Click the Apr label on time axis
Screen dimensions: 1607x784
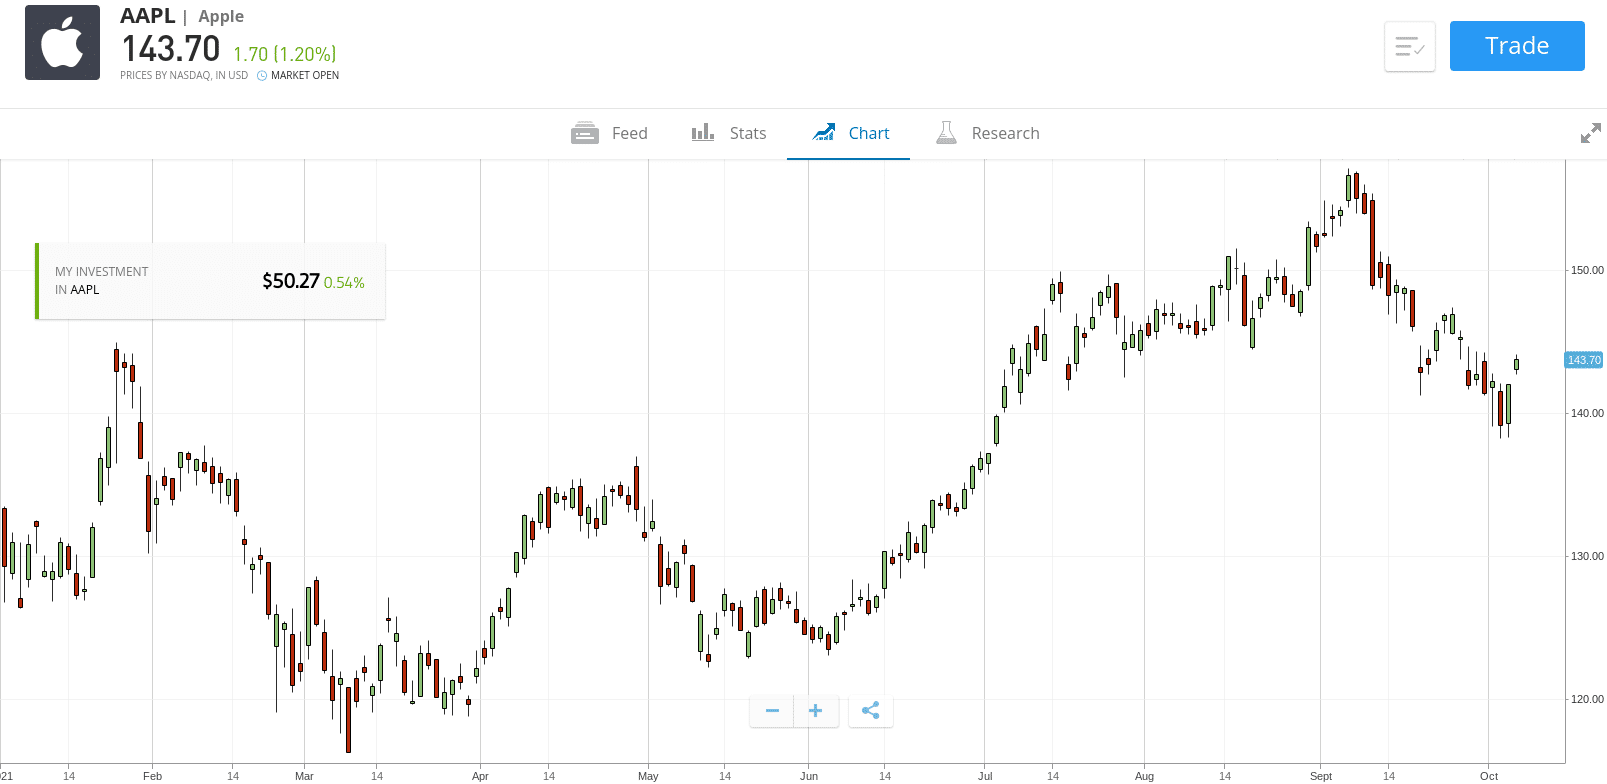coord(480,776)
